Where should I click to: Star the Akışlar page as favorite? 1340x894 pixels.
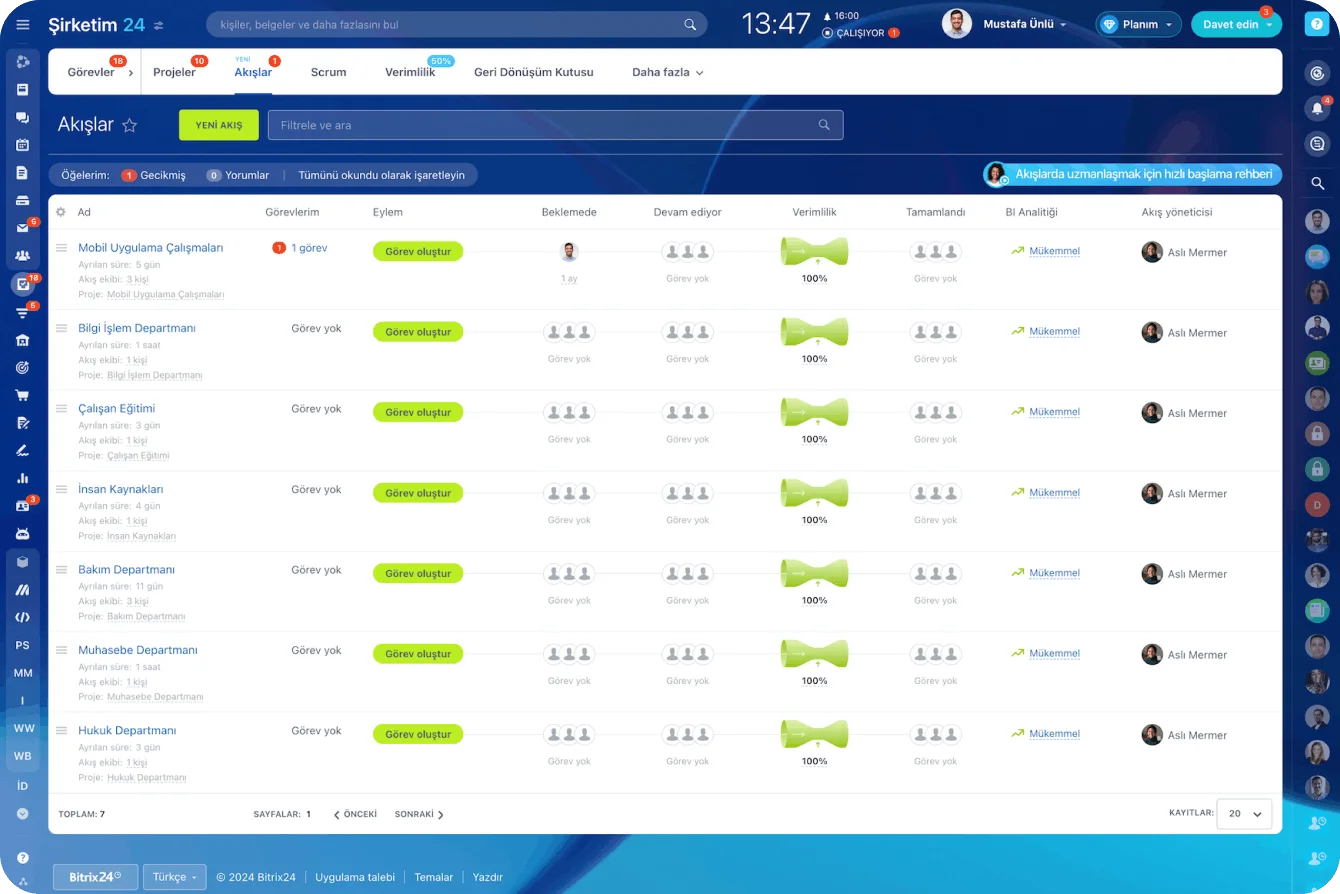point(129,125)
